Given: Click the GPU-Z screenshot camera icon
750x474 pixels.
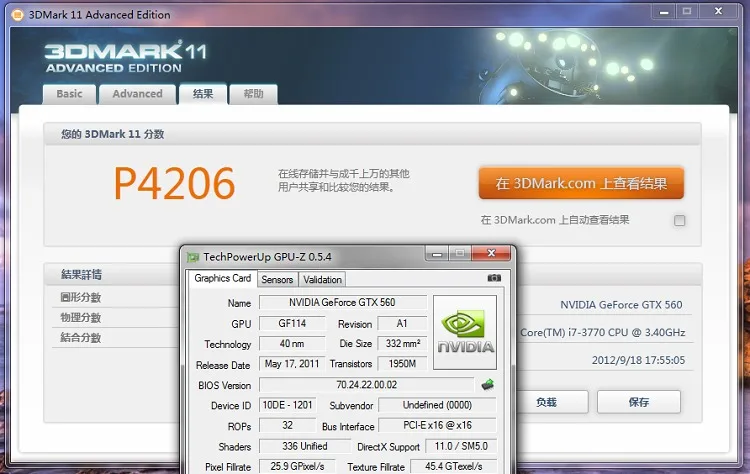Looking at the screenshot, I should click(x=494, y=278).
